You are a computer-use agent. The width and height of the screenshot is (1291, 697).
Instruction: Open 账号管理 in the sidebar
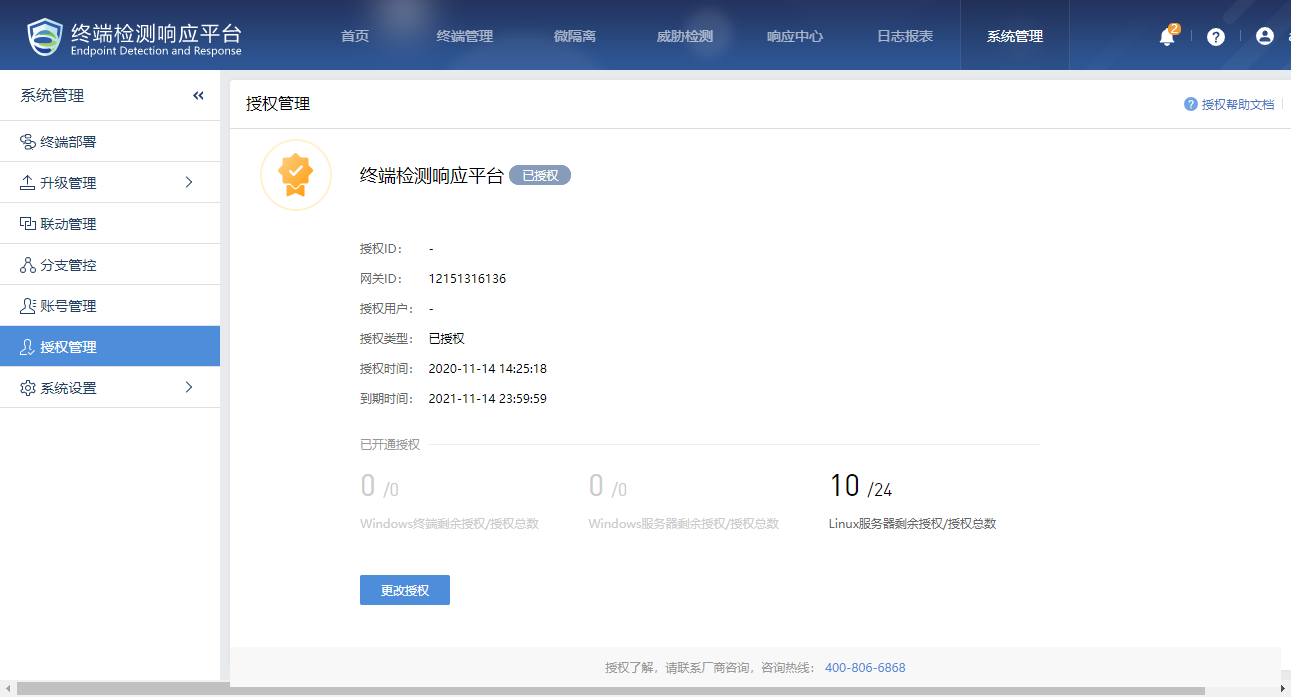pos(68,306)
